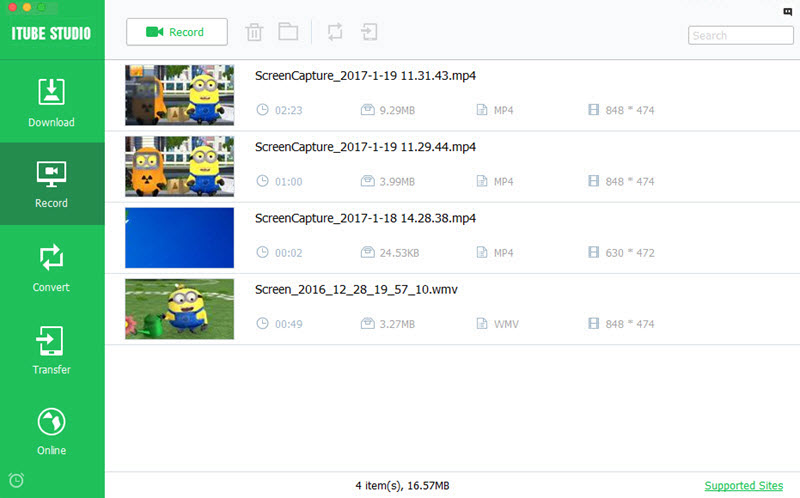Click the size icon beside 9.29MB

pyautogui.click(x=367, y=109)
